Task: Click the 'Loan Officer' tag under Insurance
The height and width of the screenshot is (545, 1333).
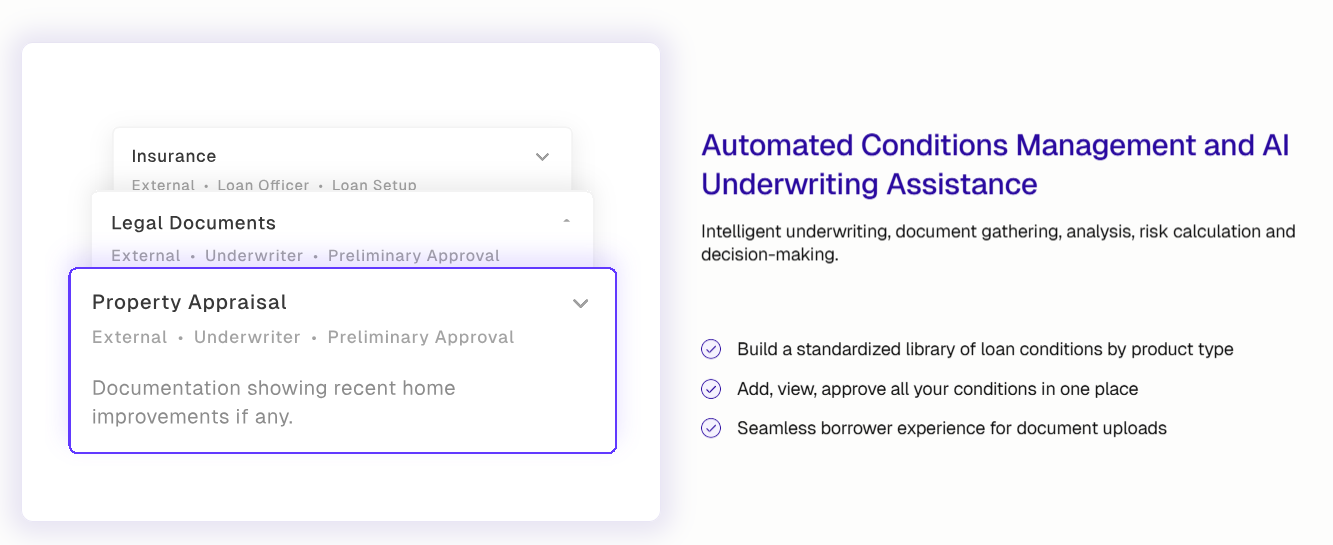Action: pos(264,185)
